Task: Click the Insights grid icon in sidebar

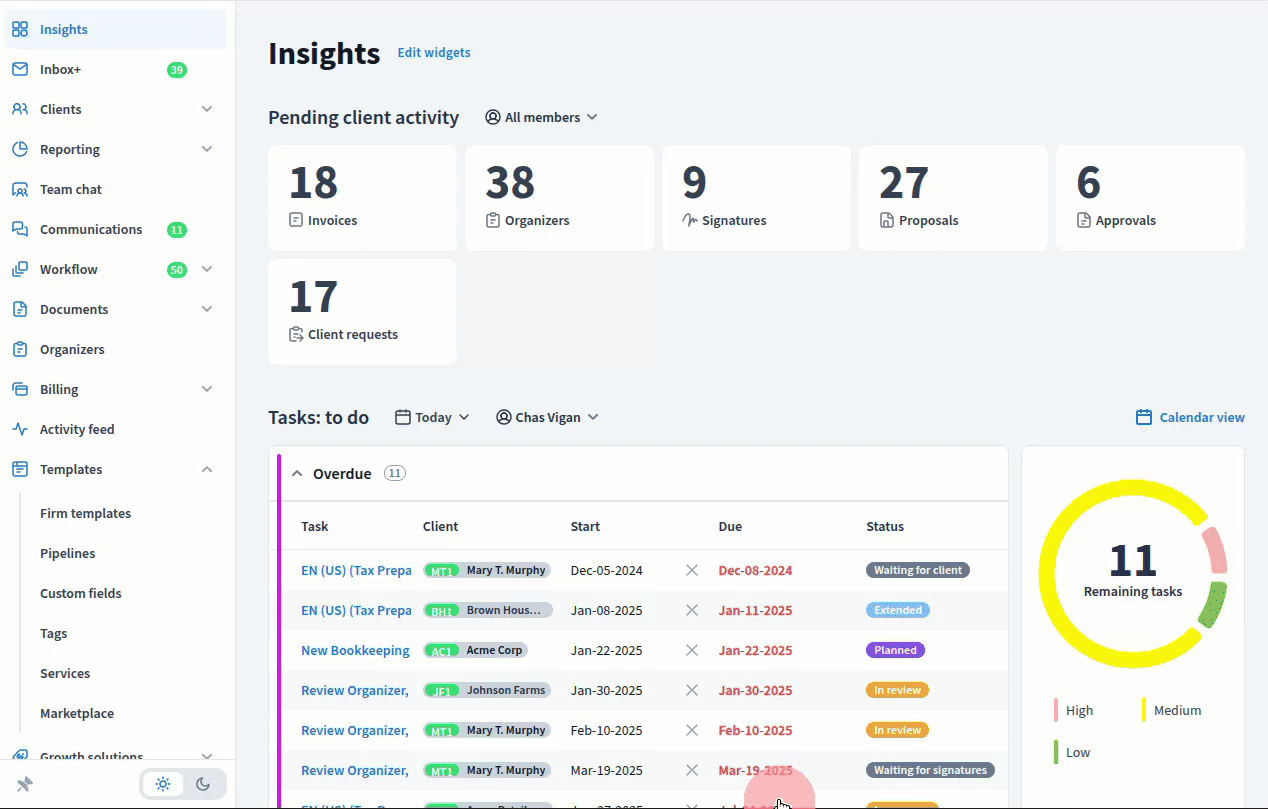Action: (20, 29)
